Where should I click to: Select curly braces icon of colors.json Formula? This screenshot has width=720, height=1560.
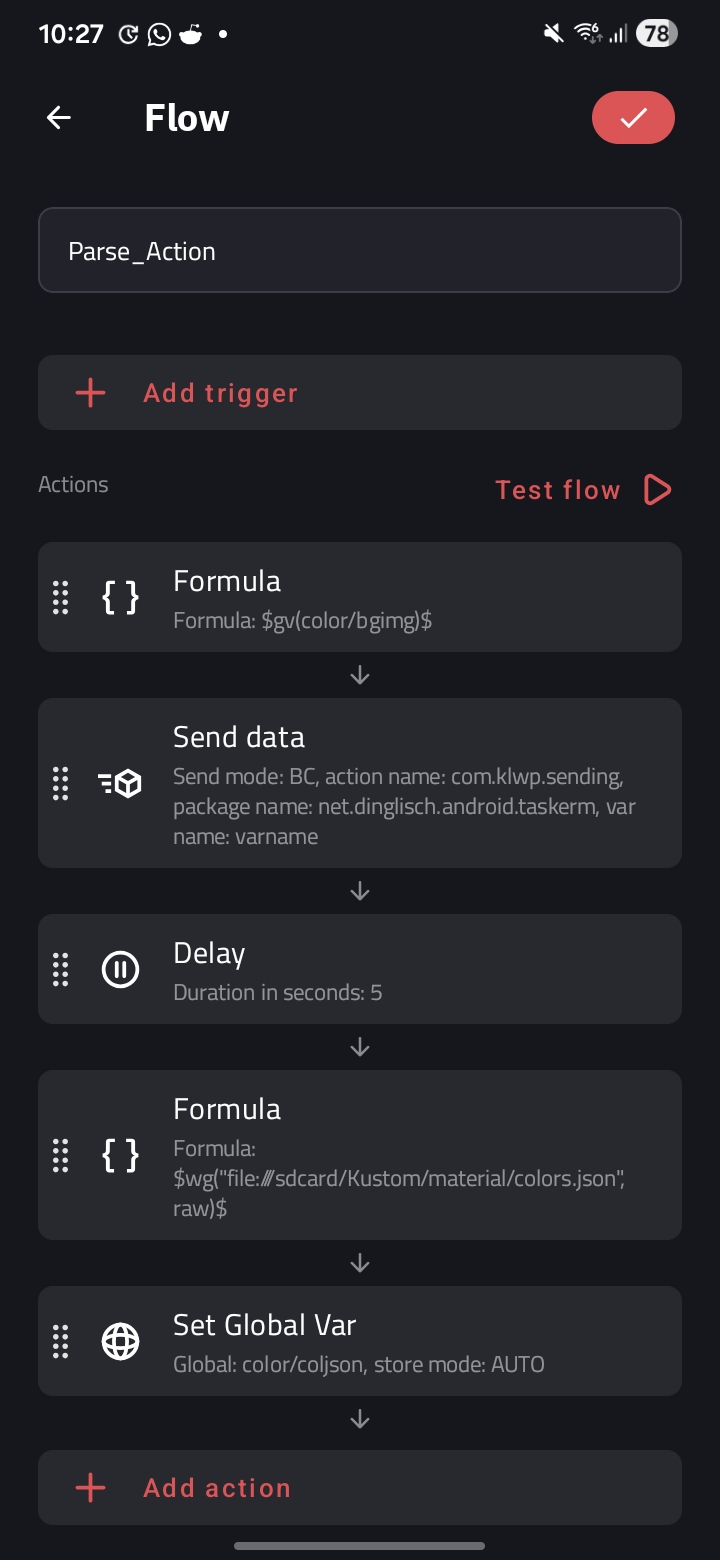(x=120, y=1155)
